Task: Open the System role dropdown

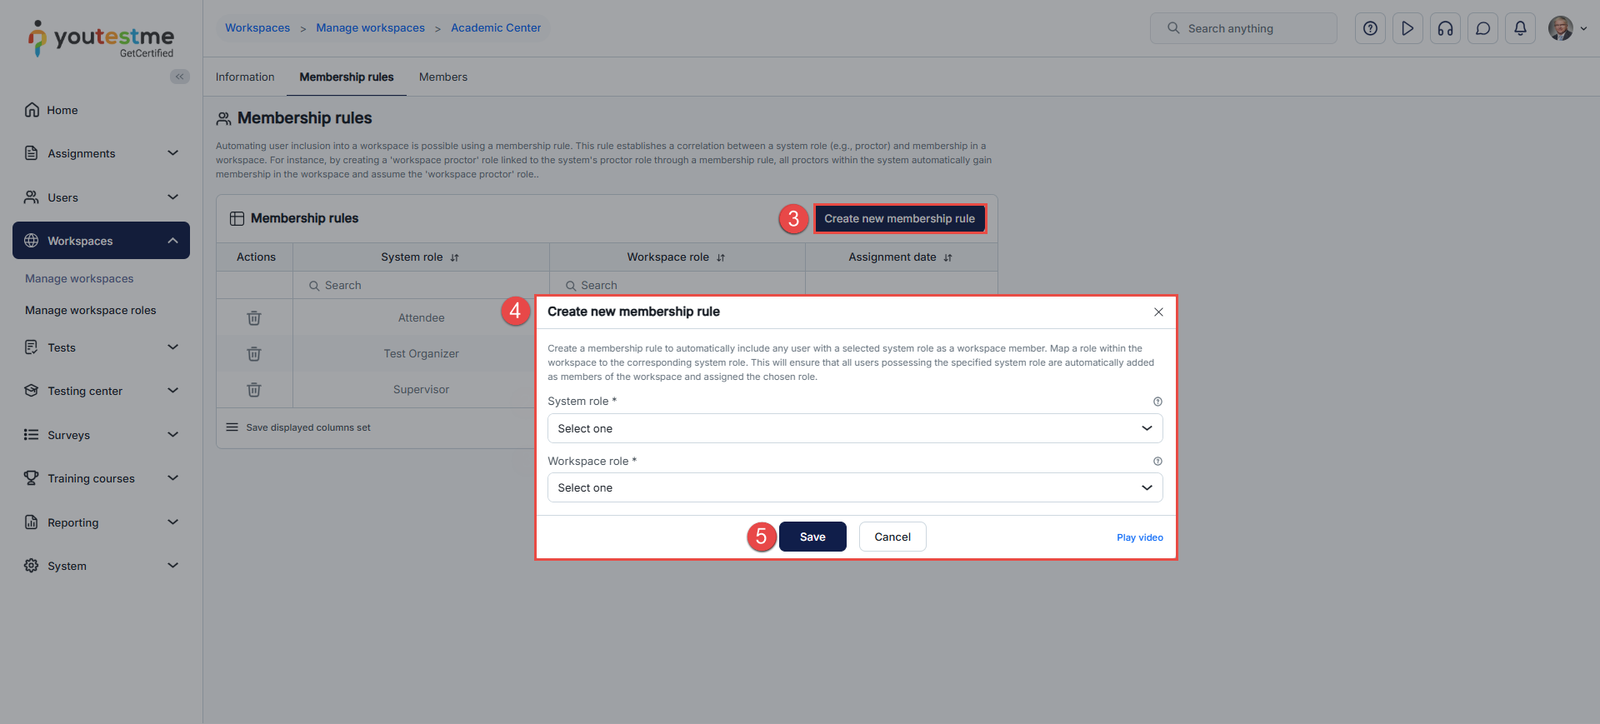Action: [855, 429]
